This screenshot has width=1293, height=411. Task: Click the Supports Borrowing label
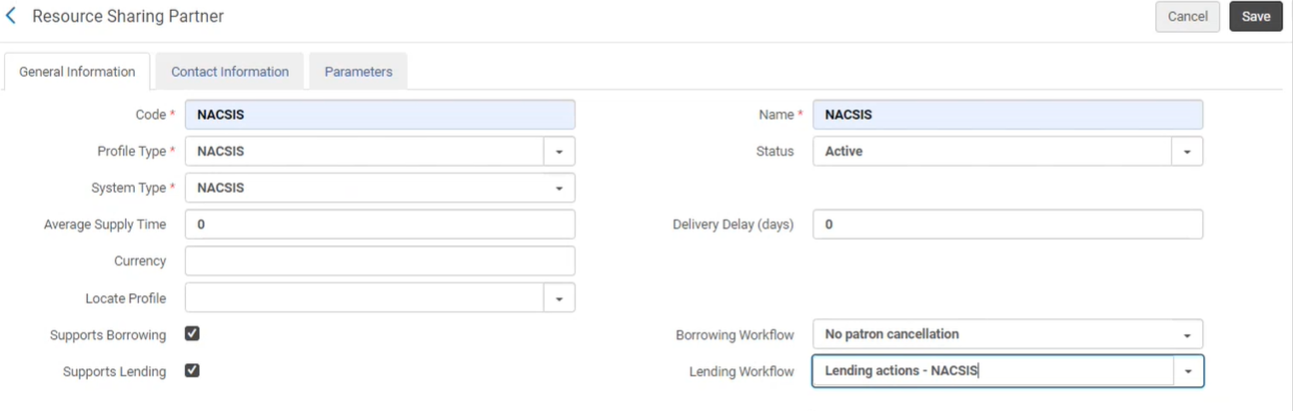[108, 335]
